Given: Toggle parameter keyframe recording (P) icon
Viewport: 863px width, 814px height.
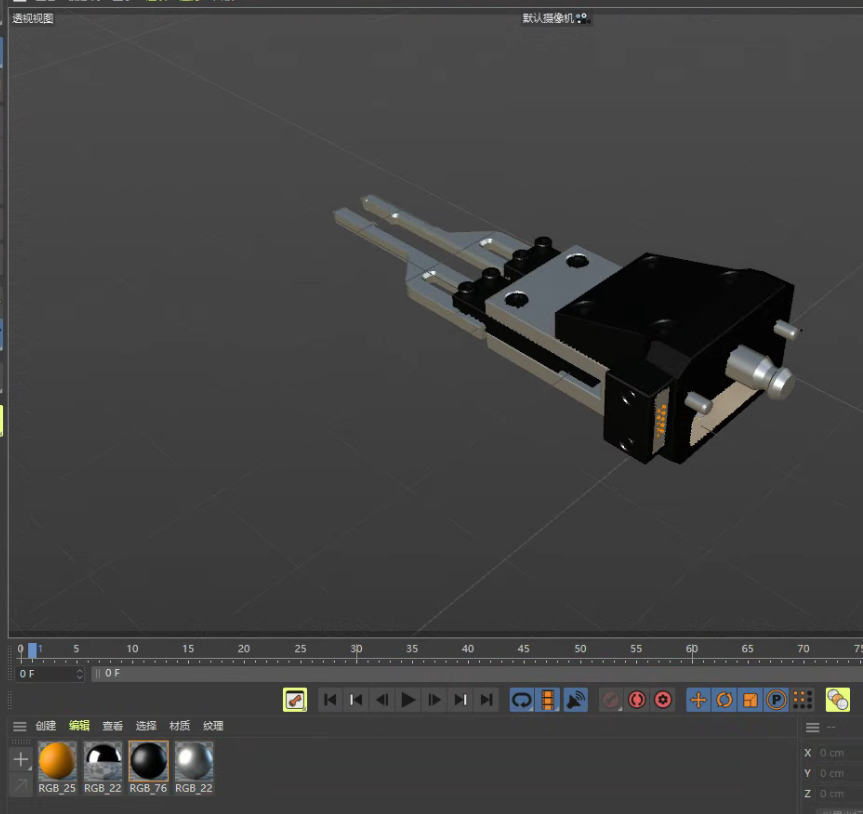Looking at the screenshot, I should point(776,700).
